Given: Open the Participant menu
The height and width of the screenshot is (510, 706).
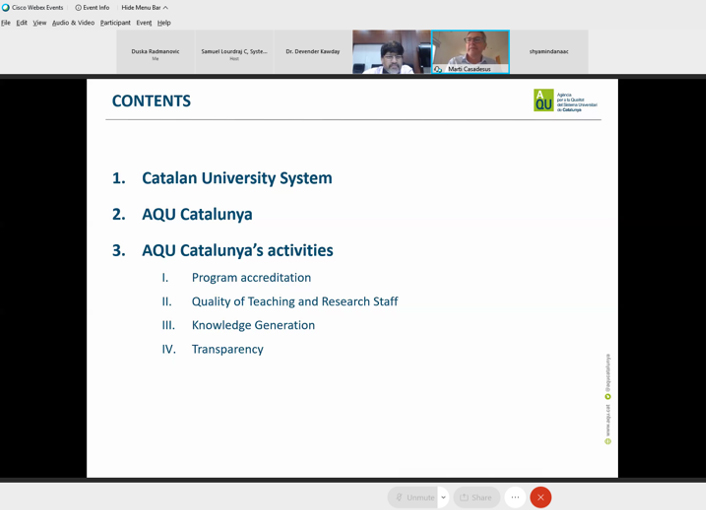Looking at the screenshot, I should tap(115, 23).
